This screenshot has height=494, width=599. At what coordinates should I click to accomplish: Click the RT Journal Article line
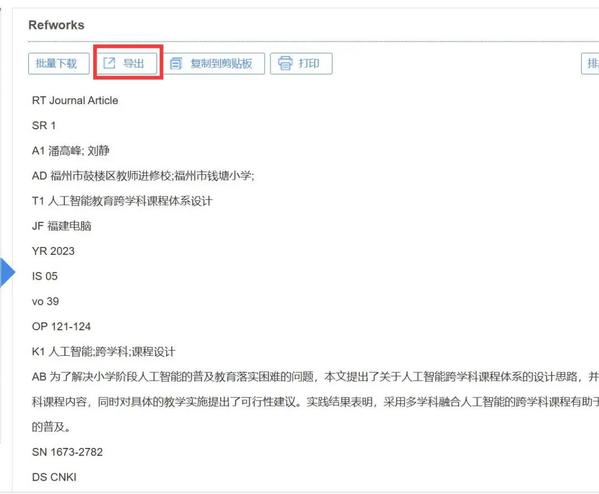point(75,100)
